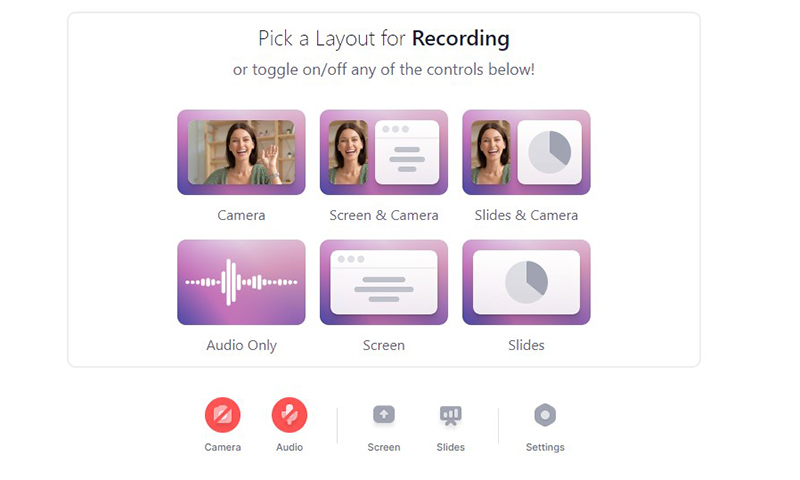The width and height of the screenshot is (800, 480).
Task: Click the Slides & Camera caption
Action: 526,215
